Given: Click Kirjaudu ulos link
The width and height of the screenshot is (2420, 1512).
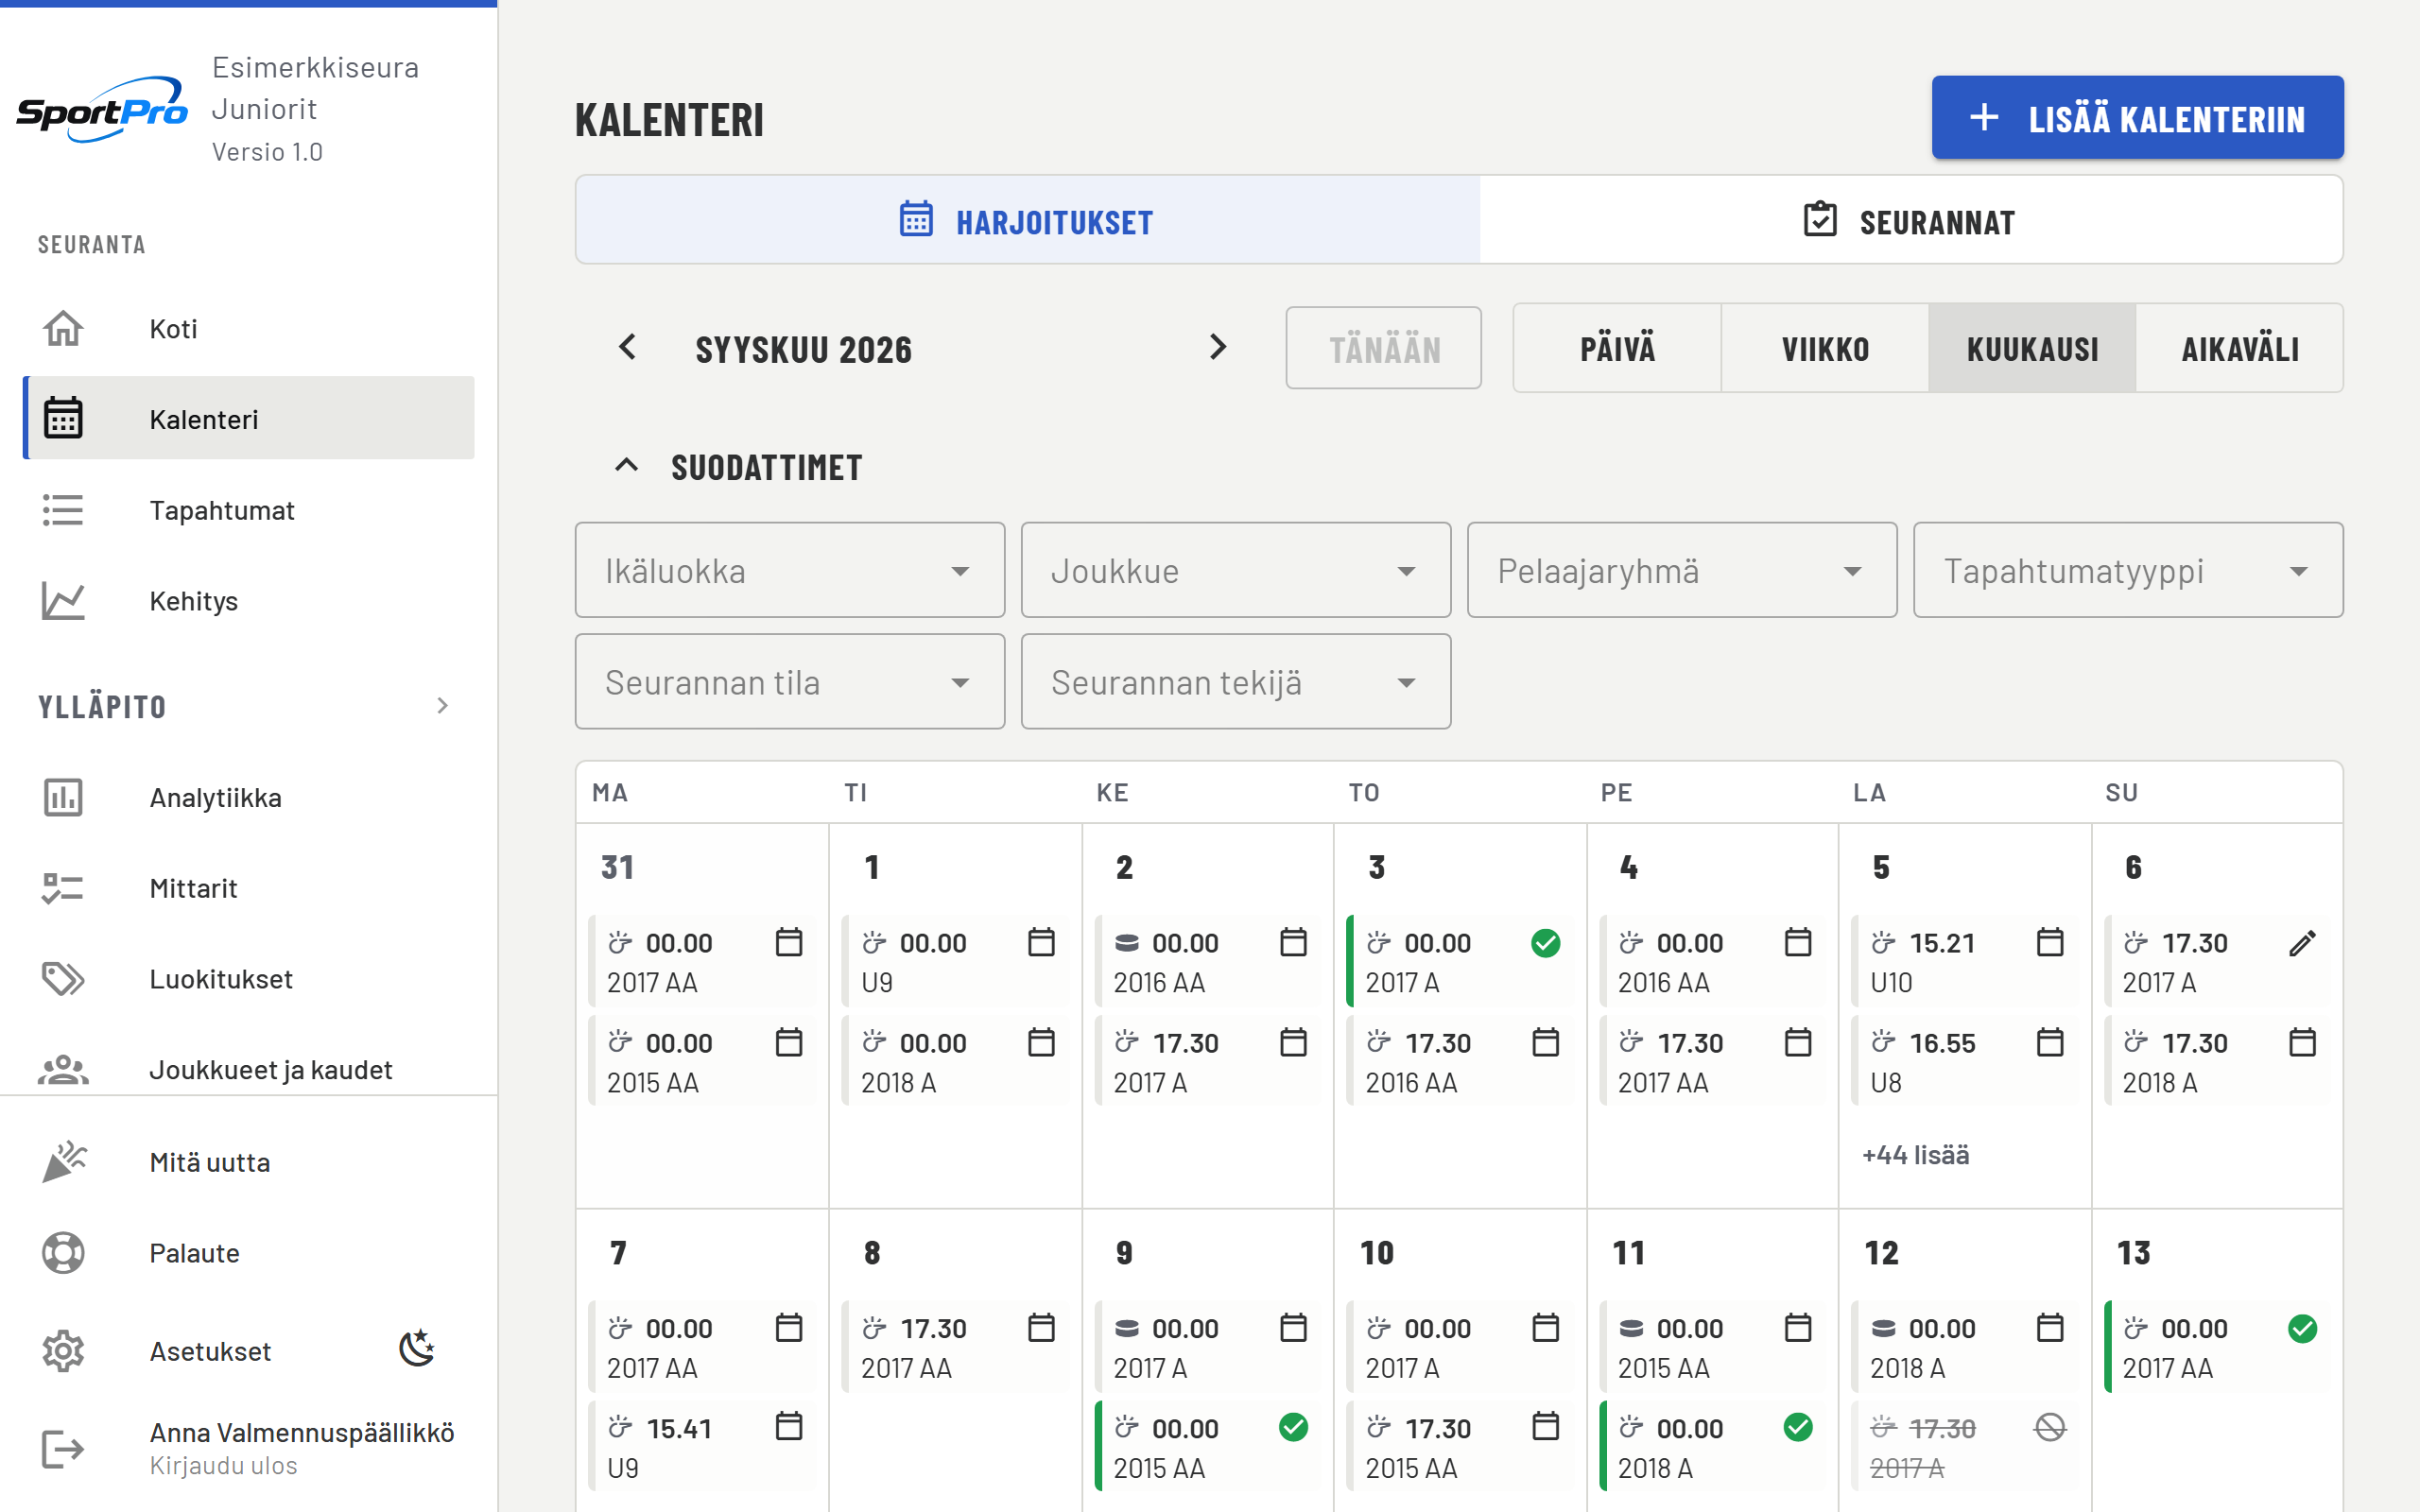Looking at the screenshot, I should (224, 1466).
